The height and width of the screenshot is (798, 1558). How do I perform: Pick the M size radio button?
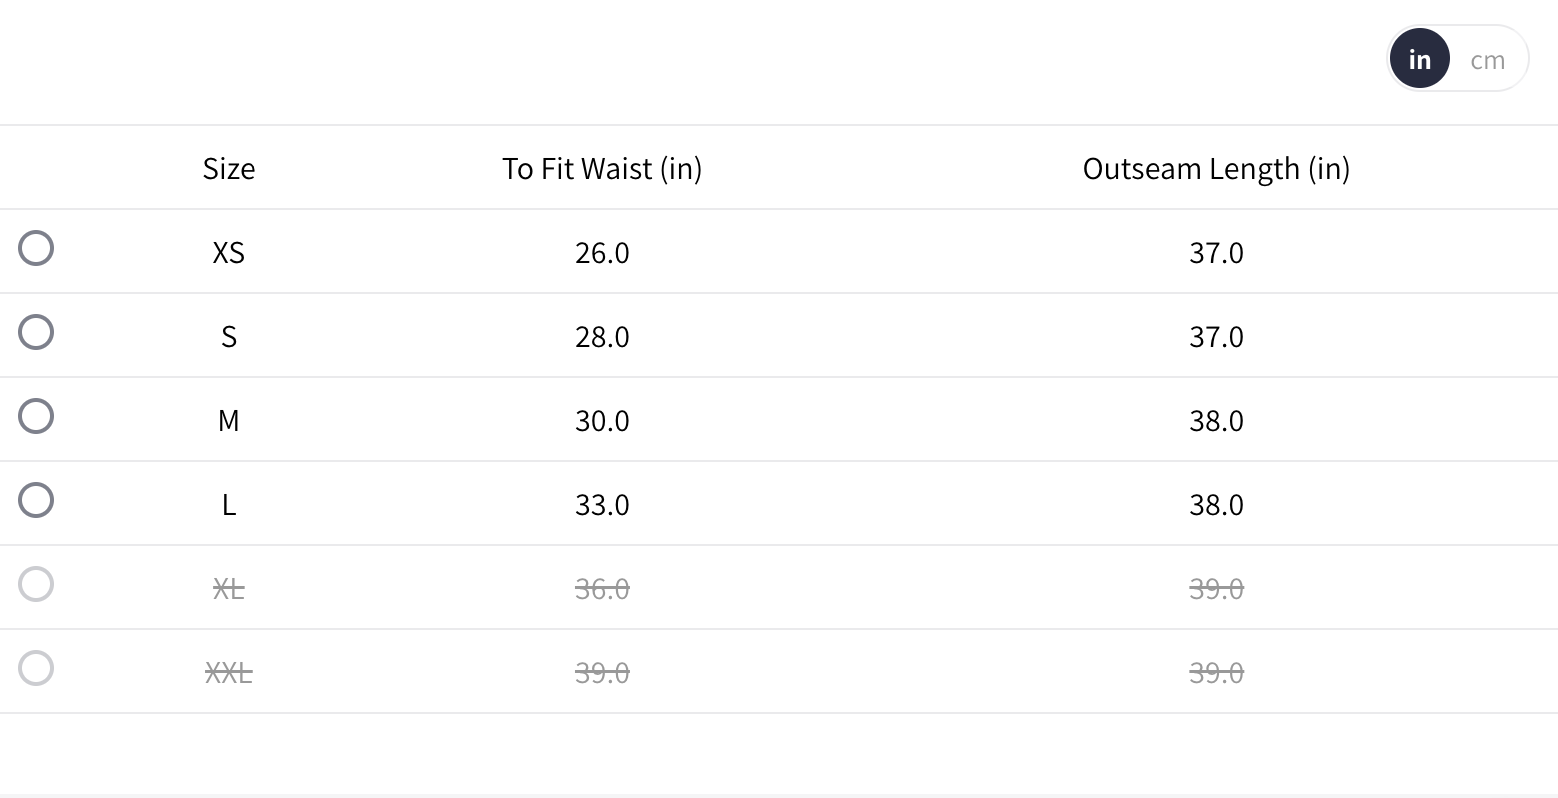coord(36,416)
